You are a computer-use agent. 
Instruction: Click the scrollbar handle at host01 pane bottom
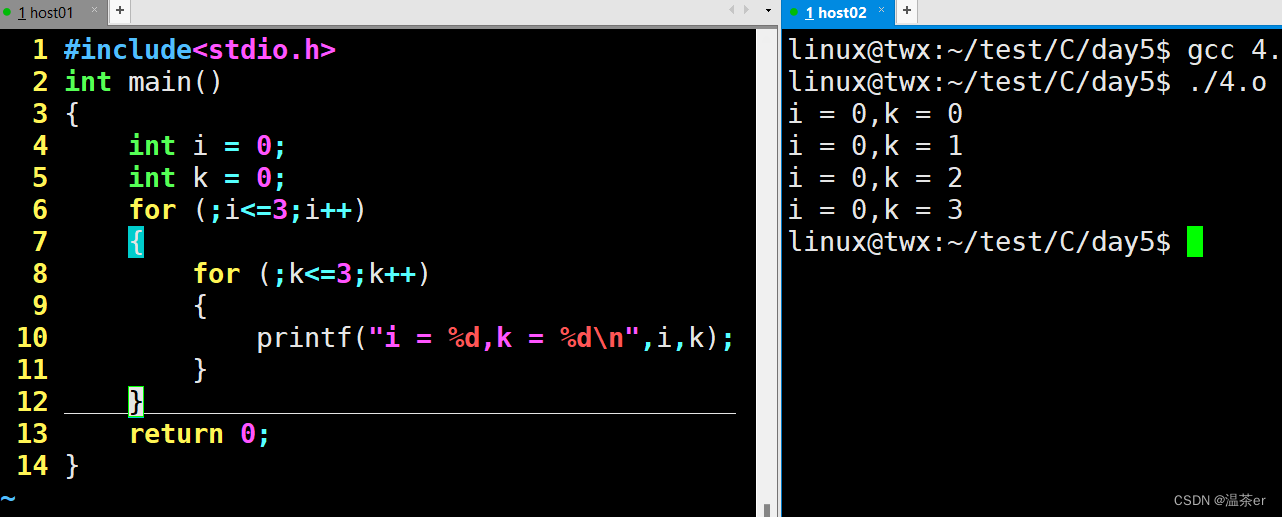[x=767, y=510]
